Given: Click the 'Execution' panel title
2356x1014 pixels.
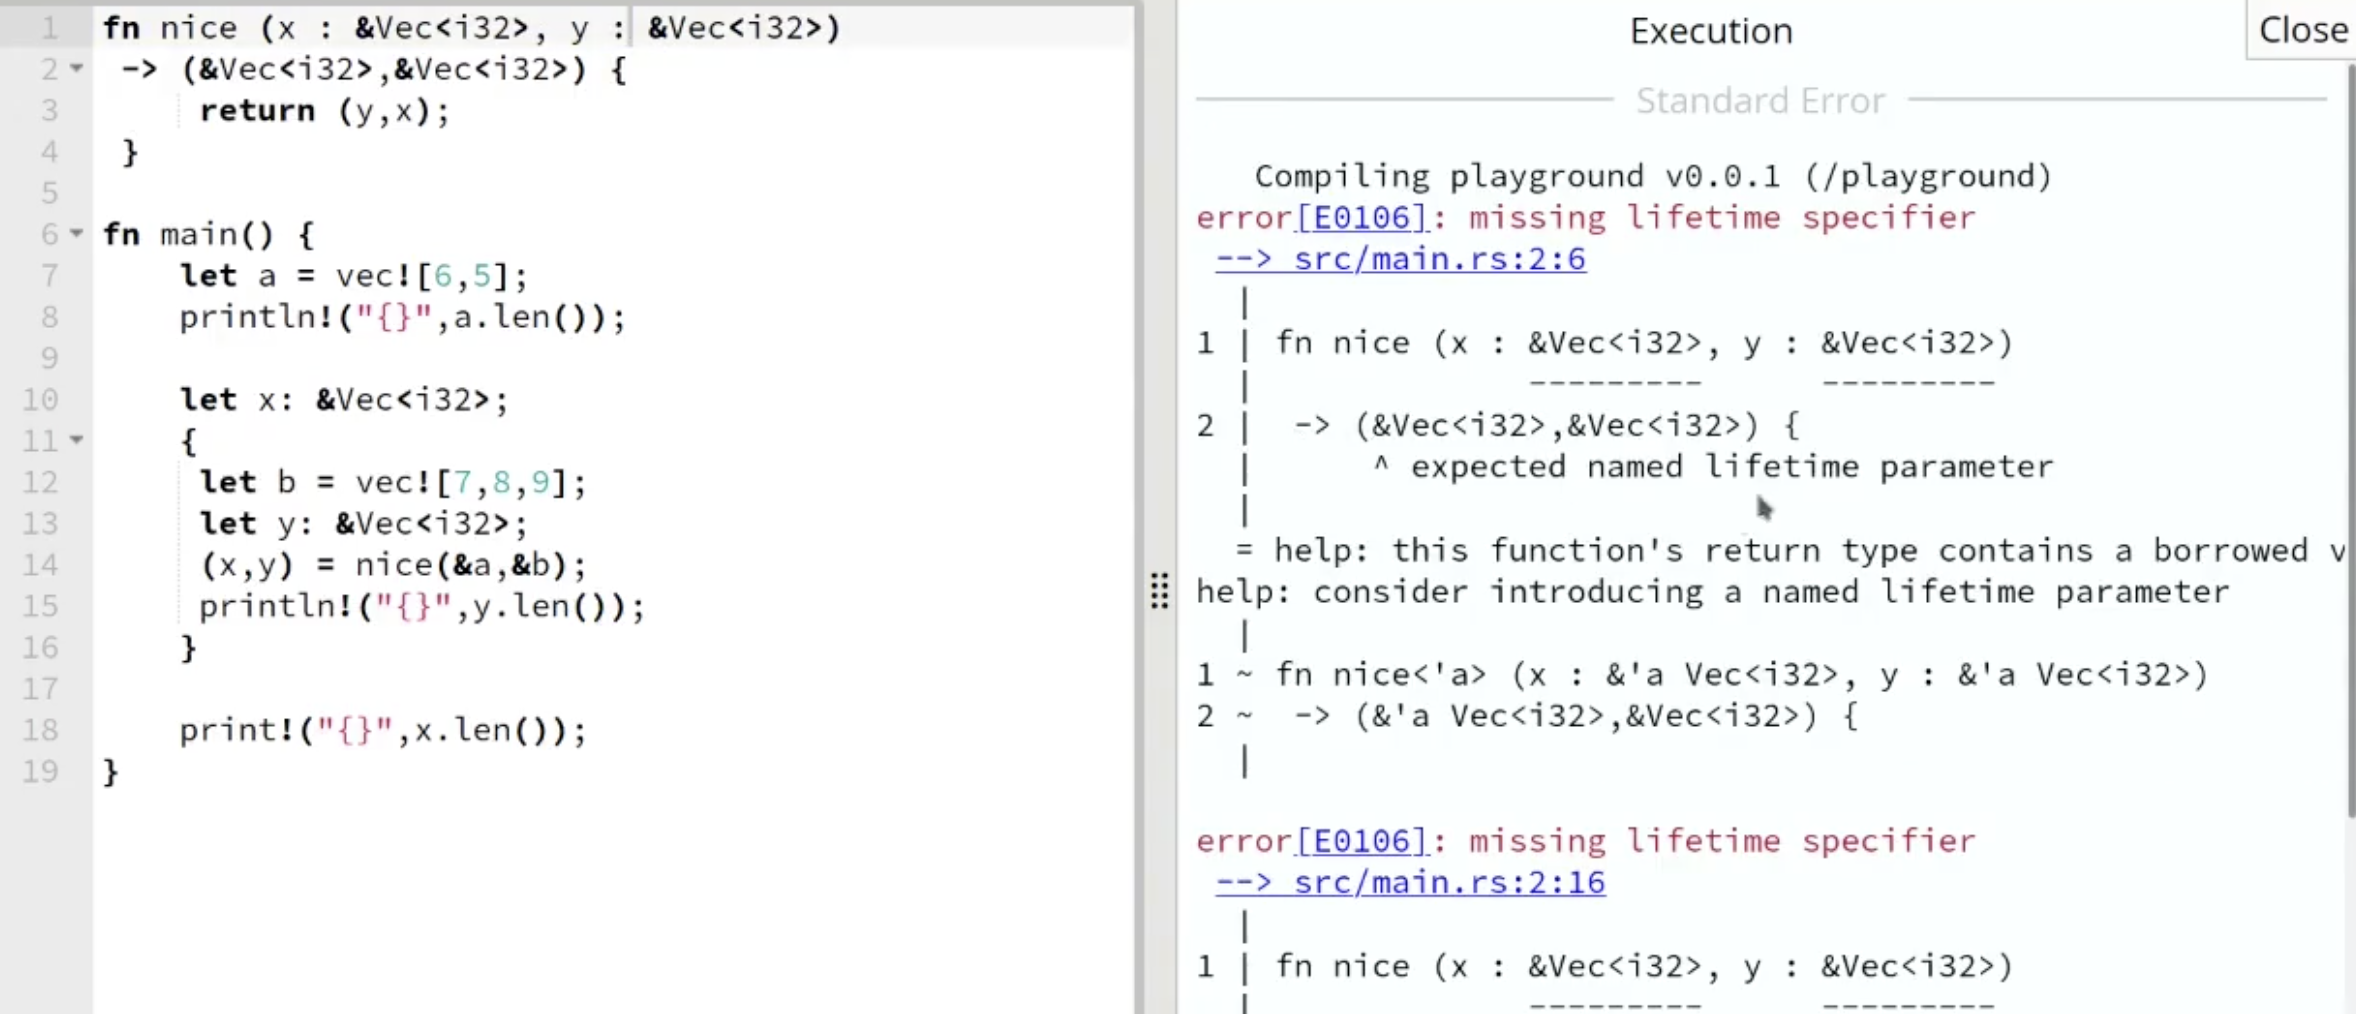Looking at the screenshot, I should (1711, 31).
